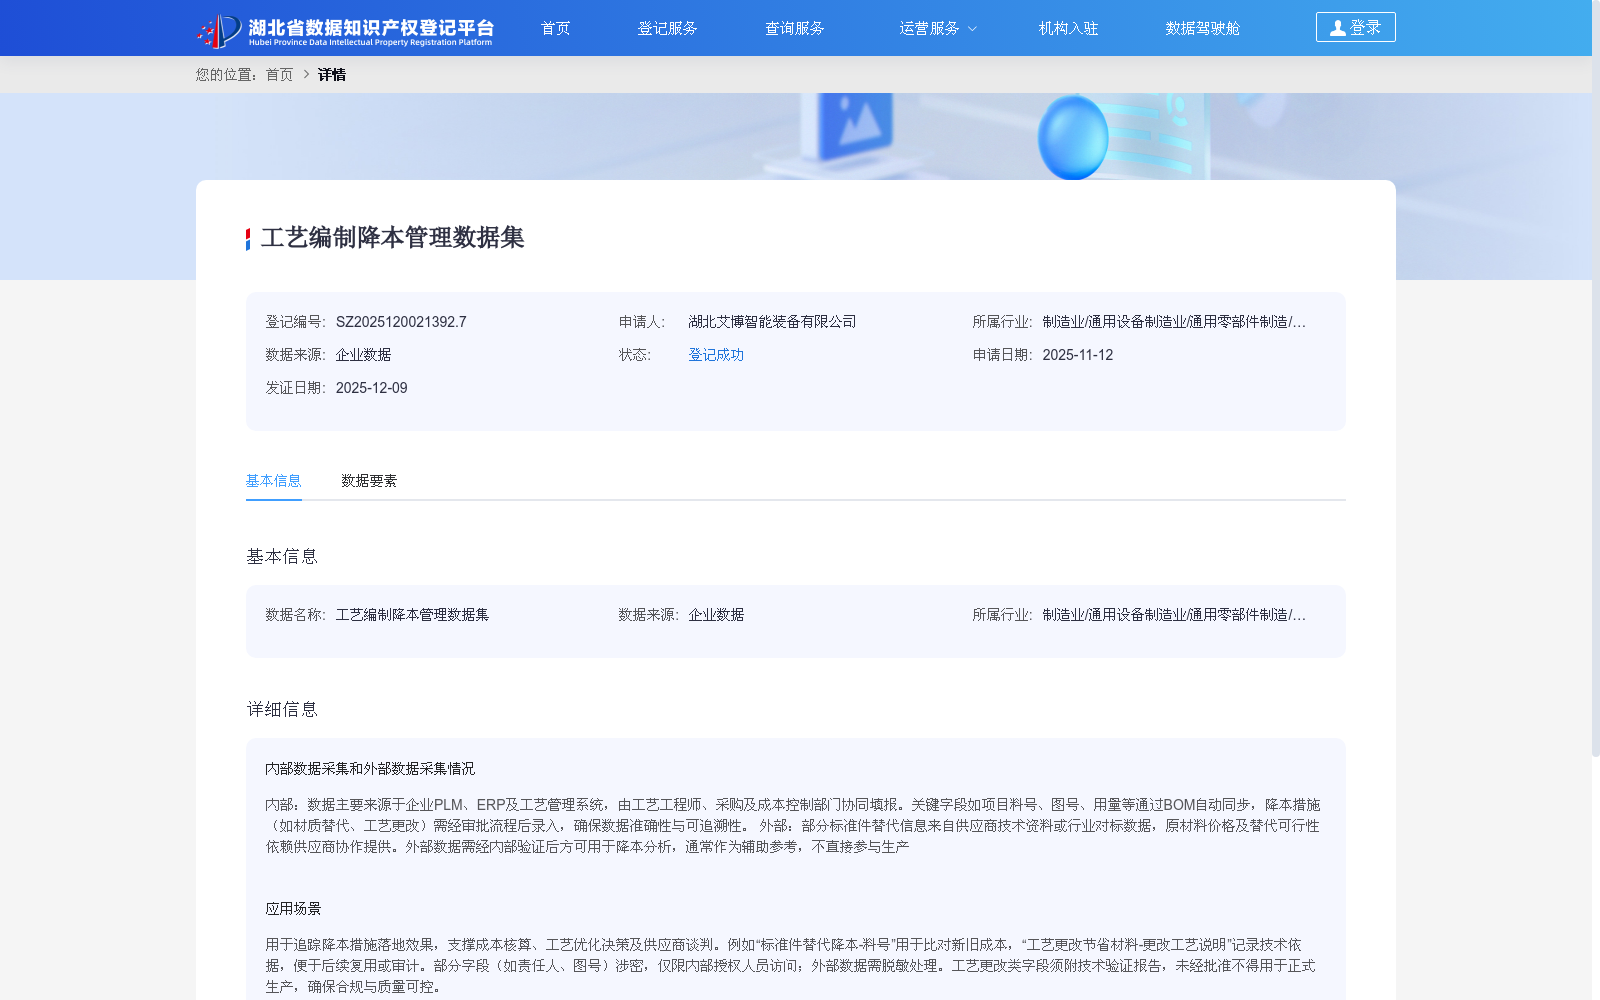This screenshot has height=1000, width=1600.
Task: Click 企业数据 under top 数据来源
Action: [x=363, y=355]
